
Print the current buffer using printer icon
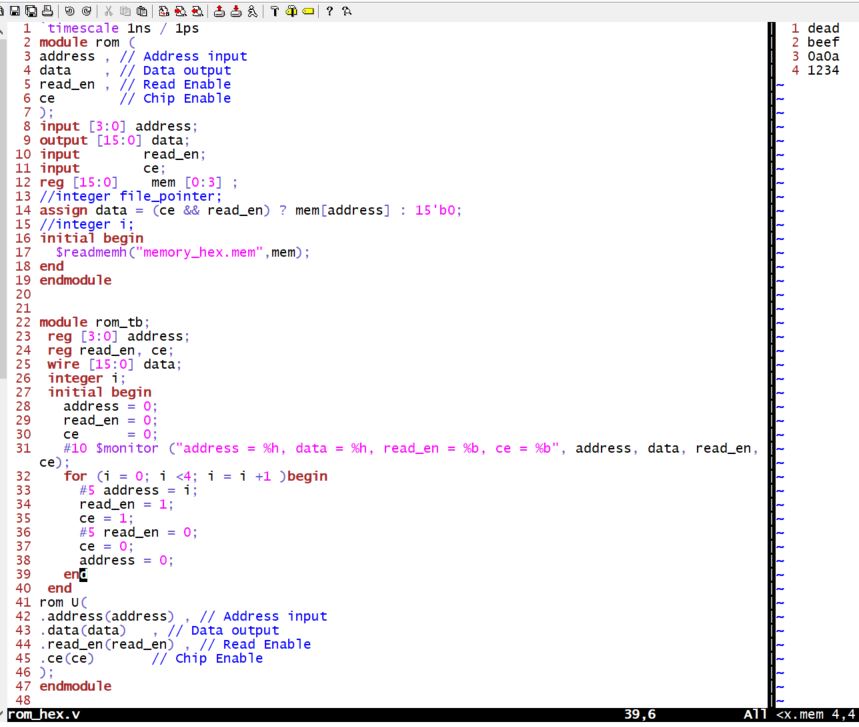click(47, 10)
